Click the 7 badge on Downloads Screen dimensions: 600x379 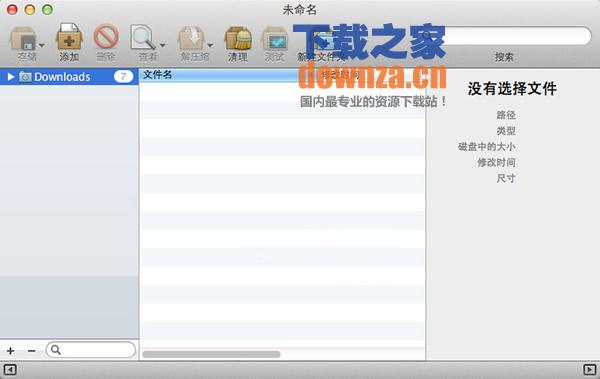123,77
